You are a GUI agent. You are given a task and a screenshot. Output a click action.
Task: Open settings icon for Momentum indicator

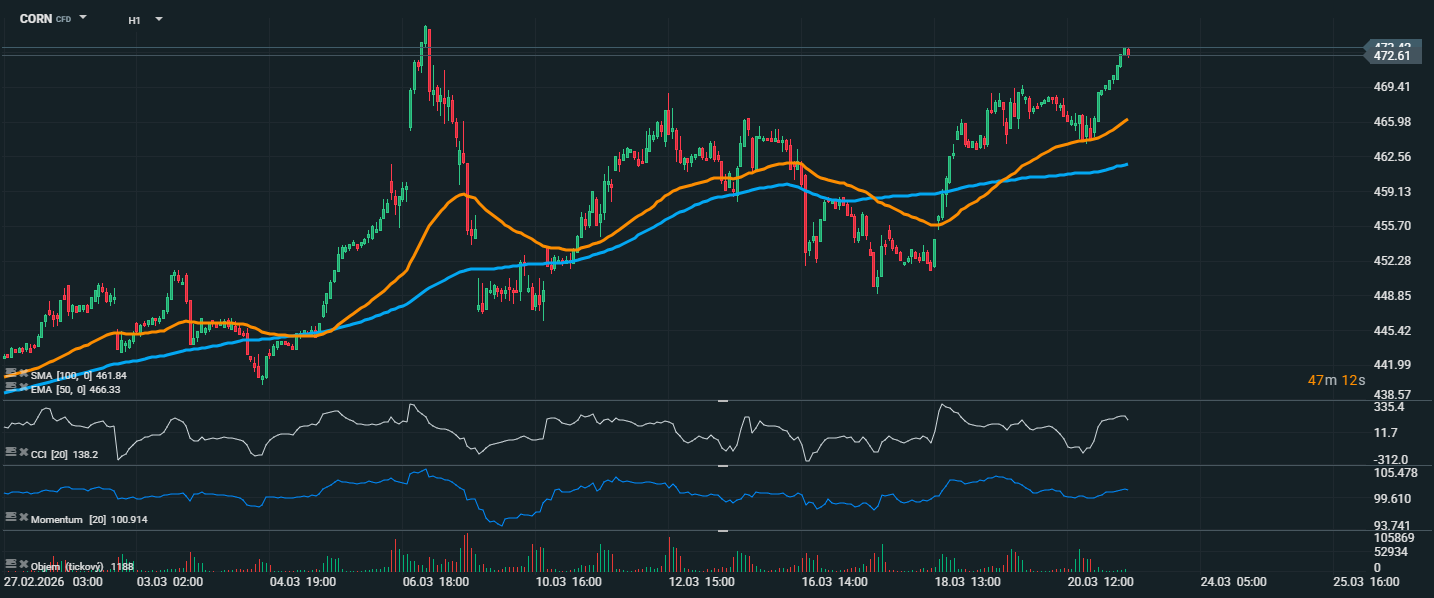(x=10, y=518)
